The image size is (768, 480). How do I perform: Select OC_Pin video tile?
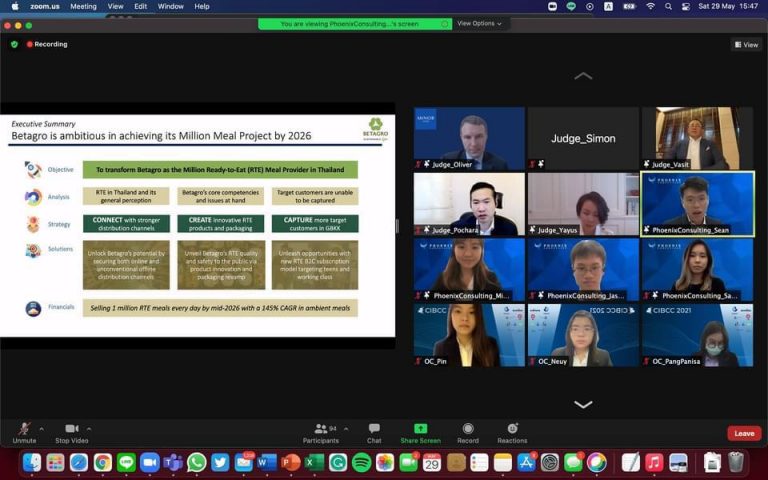click(469, 336)
